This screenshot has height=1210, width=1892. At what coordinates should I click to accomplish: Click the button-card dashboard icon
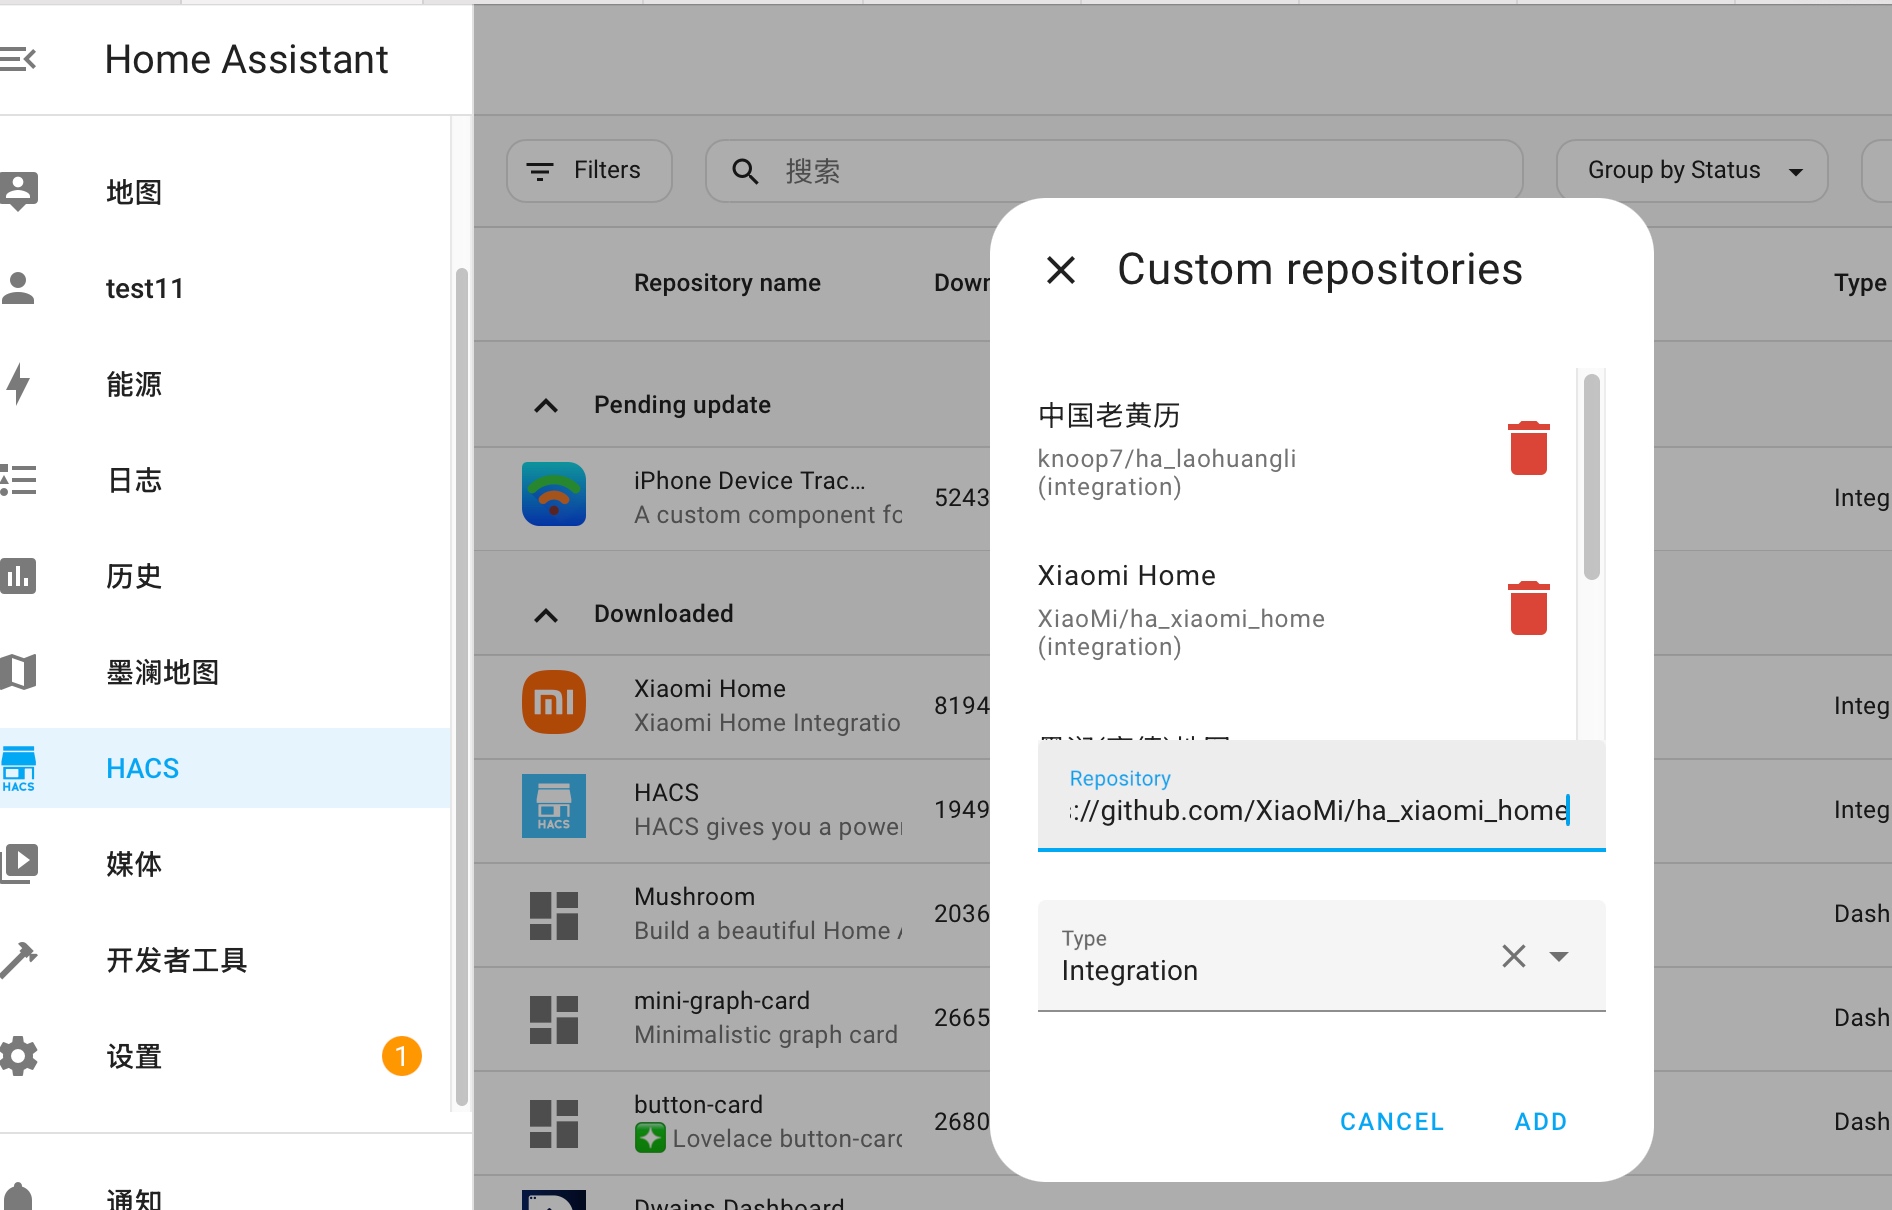[554, 1124]
